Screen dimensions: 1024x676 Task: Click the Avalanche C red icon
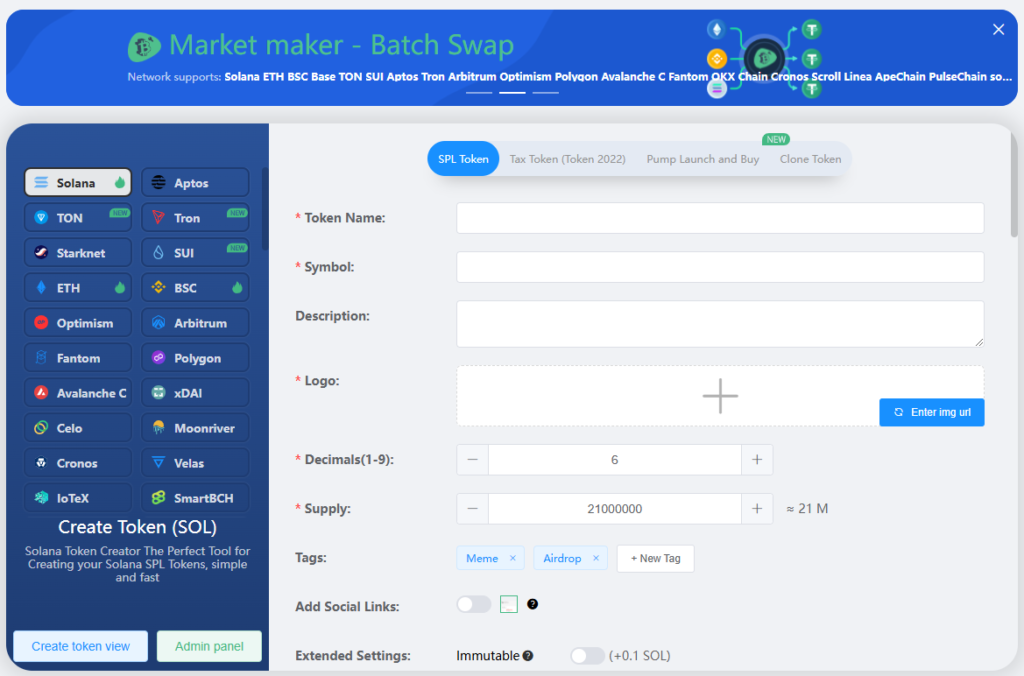point(41,393)
